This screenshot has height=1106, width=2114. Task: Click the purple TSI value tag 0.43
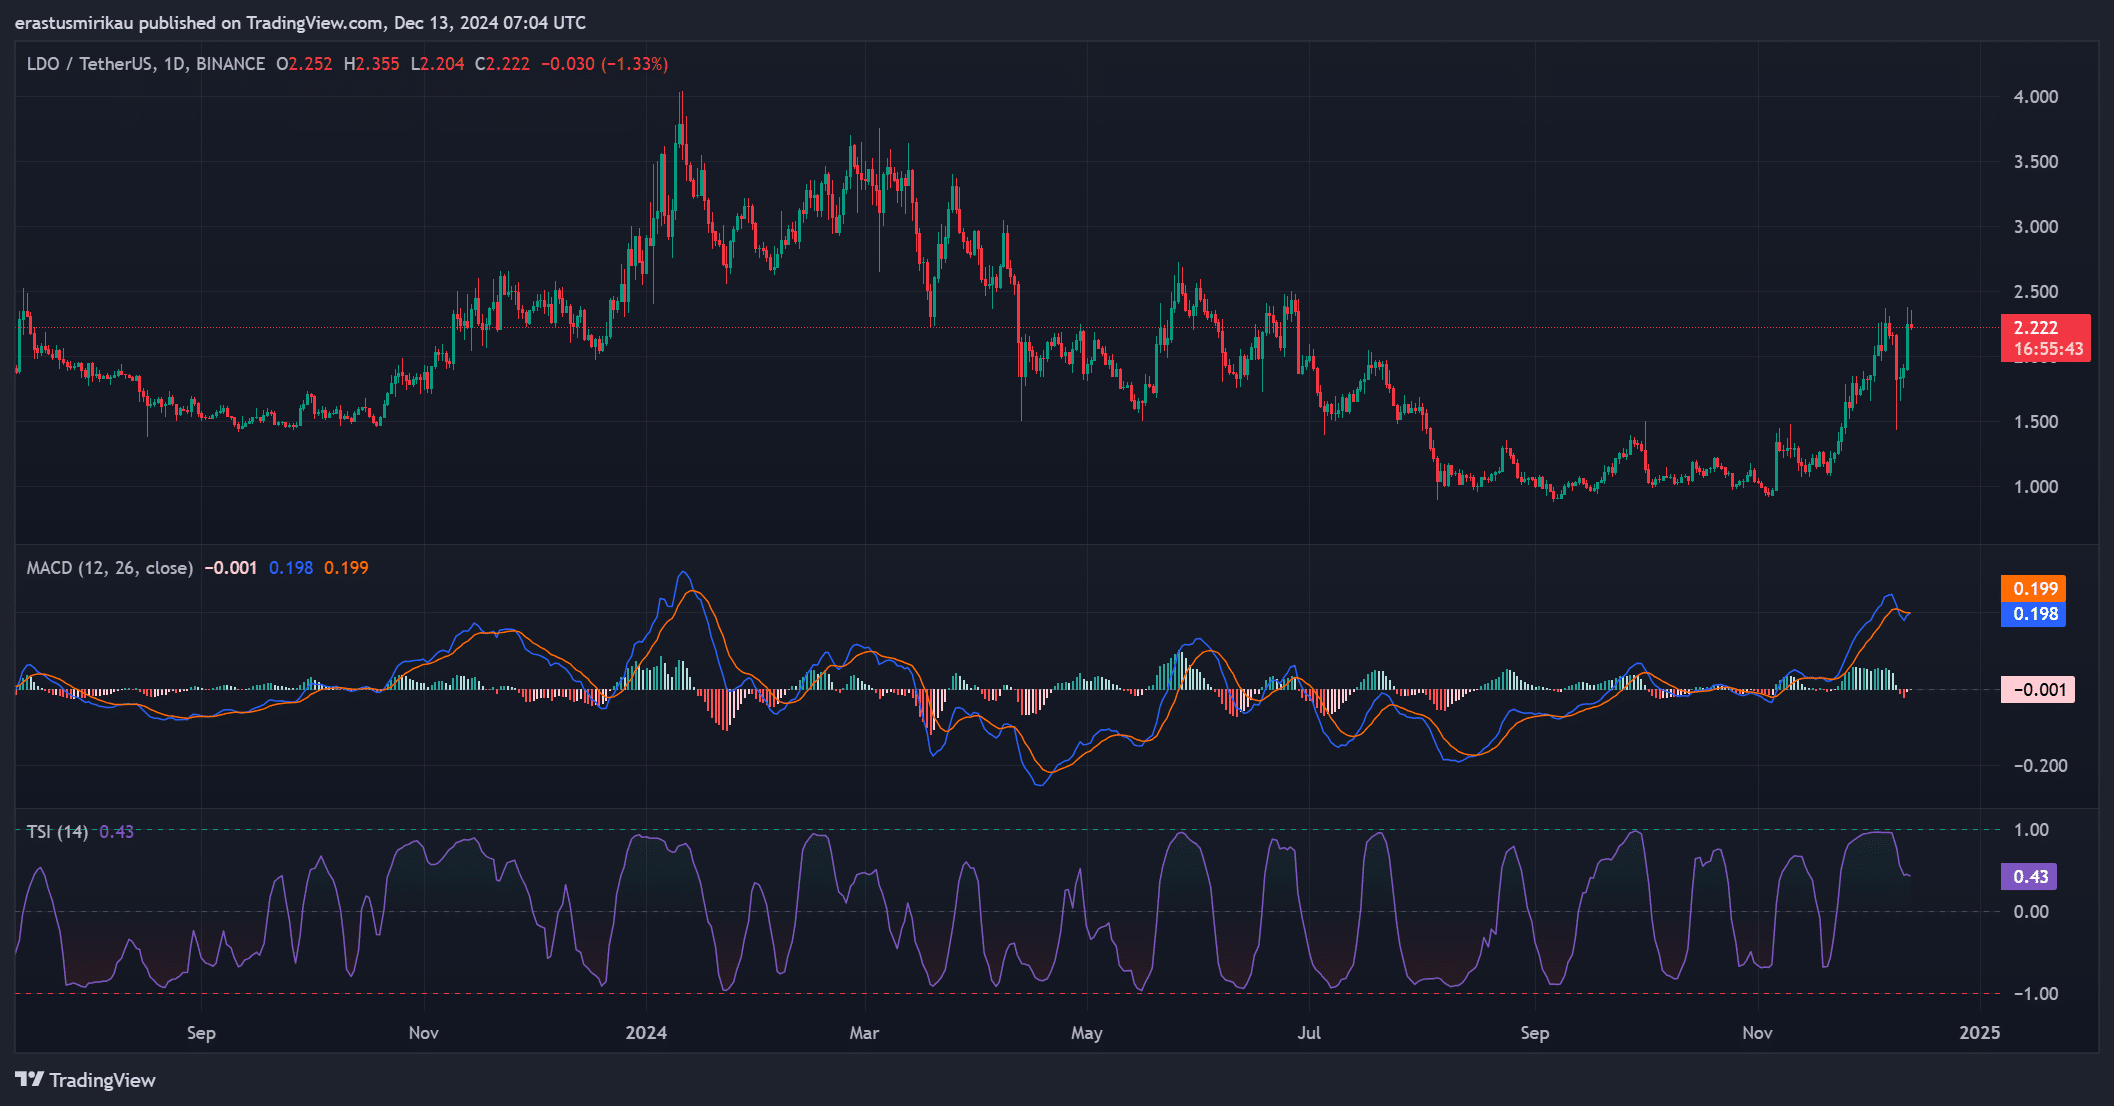[2029, 877]
